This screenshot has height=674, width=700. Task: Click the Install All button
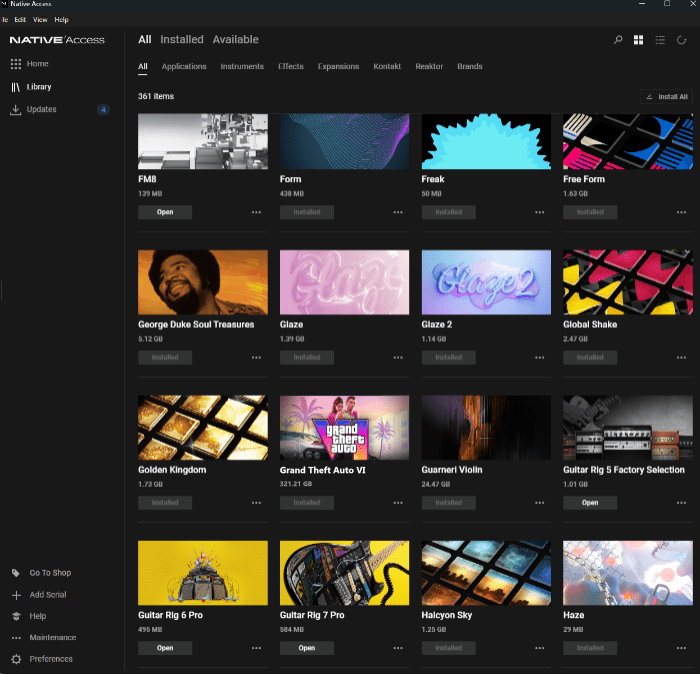(x=667, y=97)
